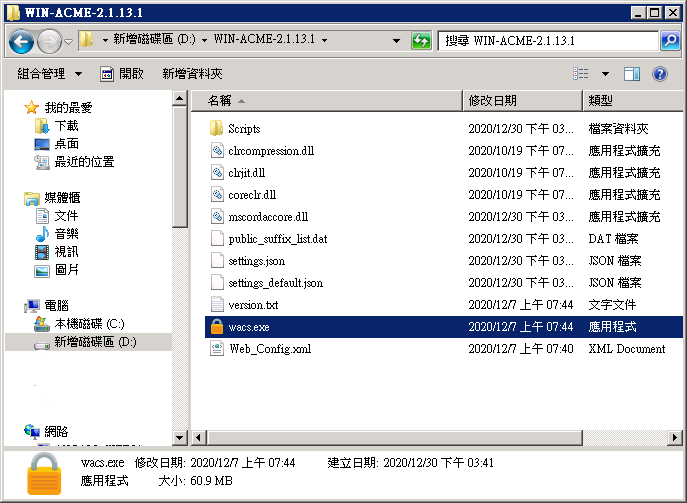Screen dimensions: 687x503
Task: Sort by the 修改日期 column header
Action: point(523,101)
